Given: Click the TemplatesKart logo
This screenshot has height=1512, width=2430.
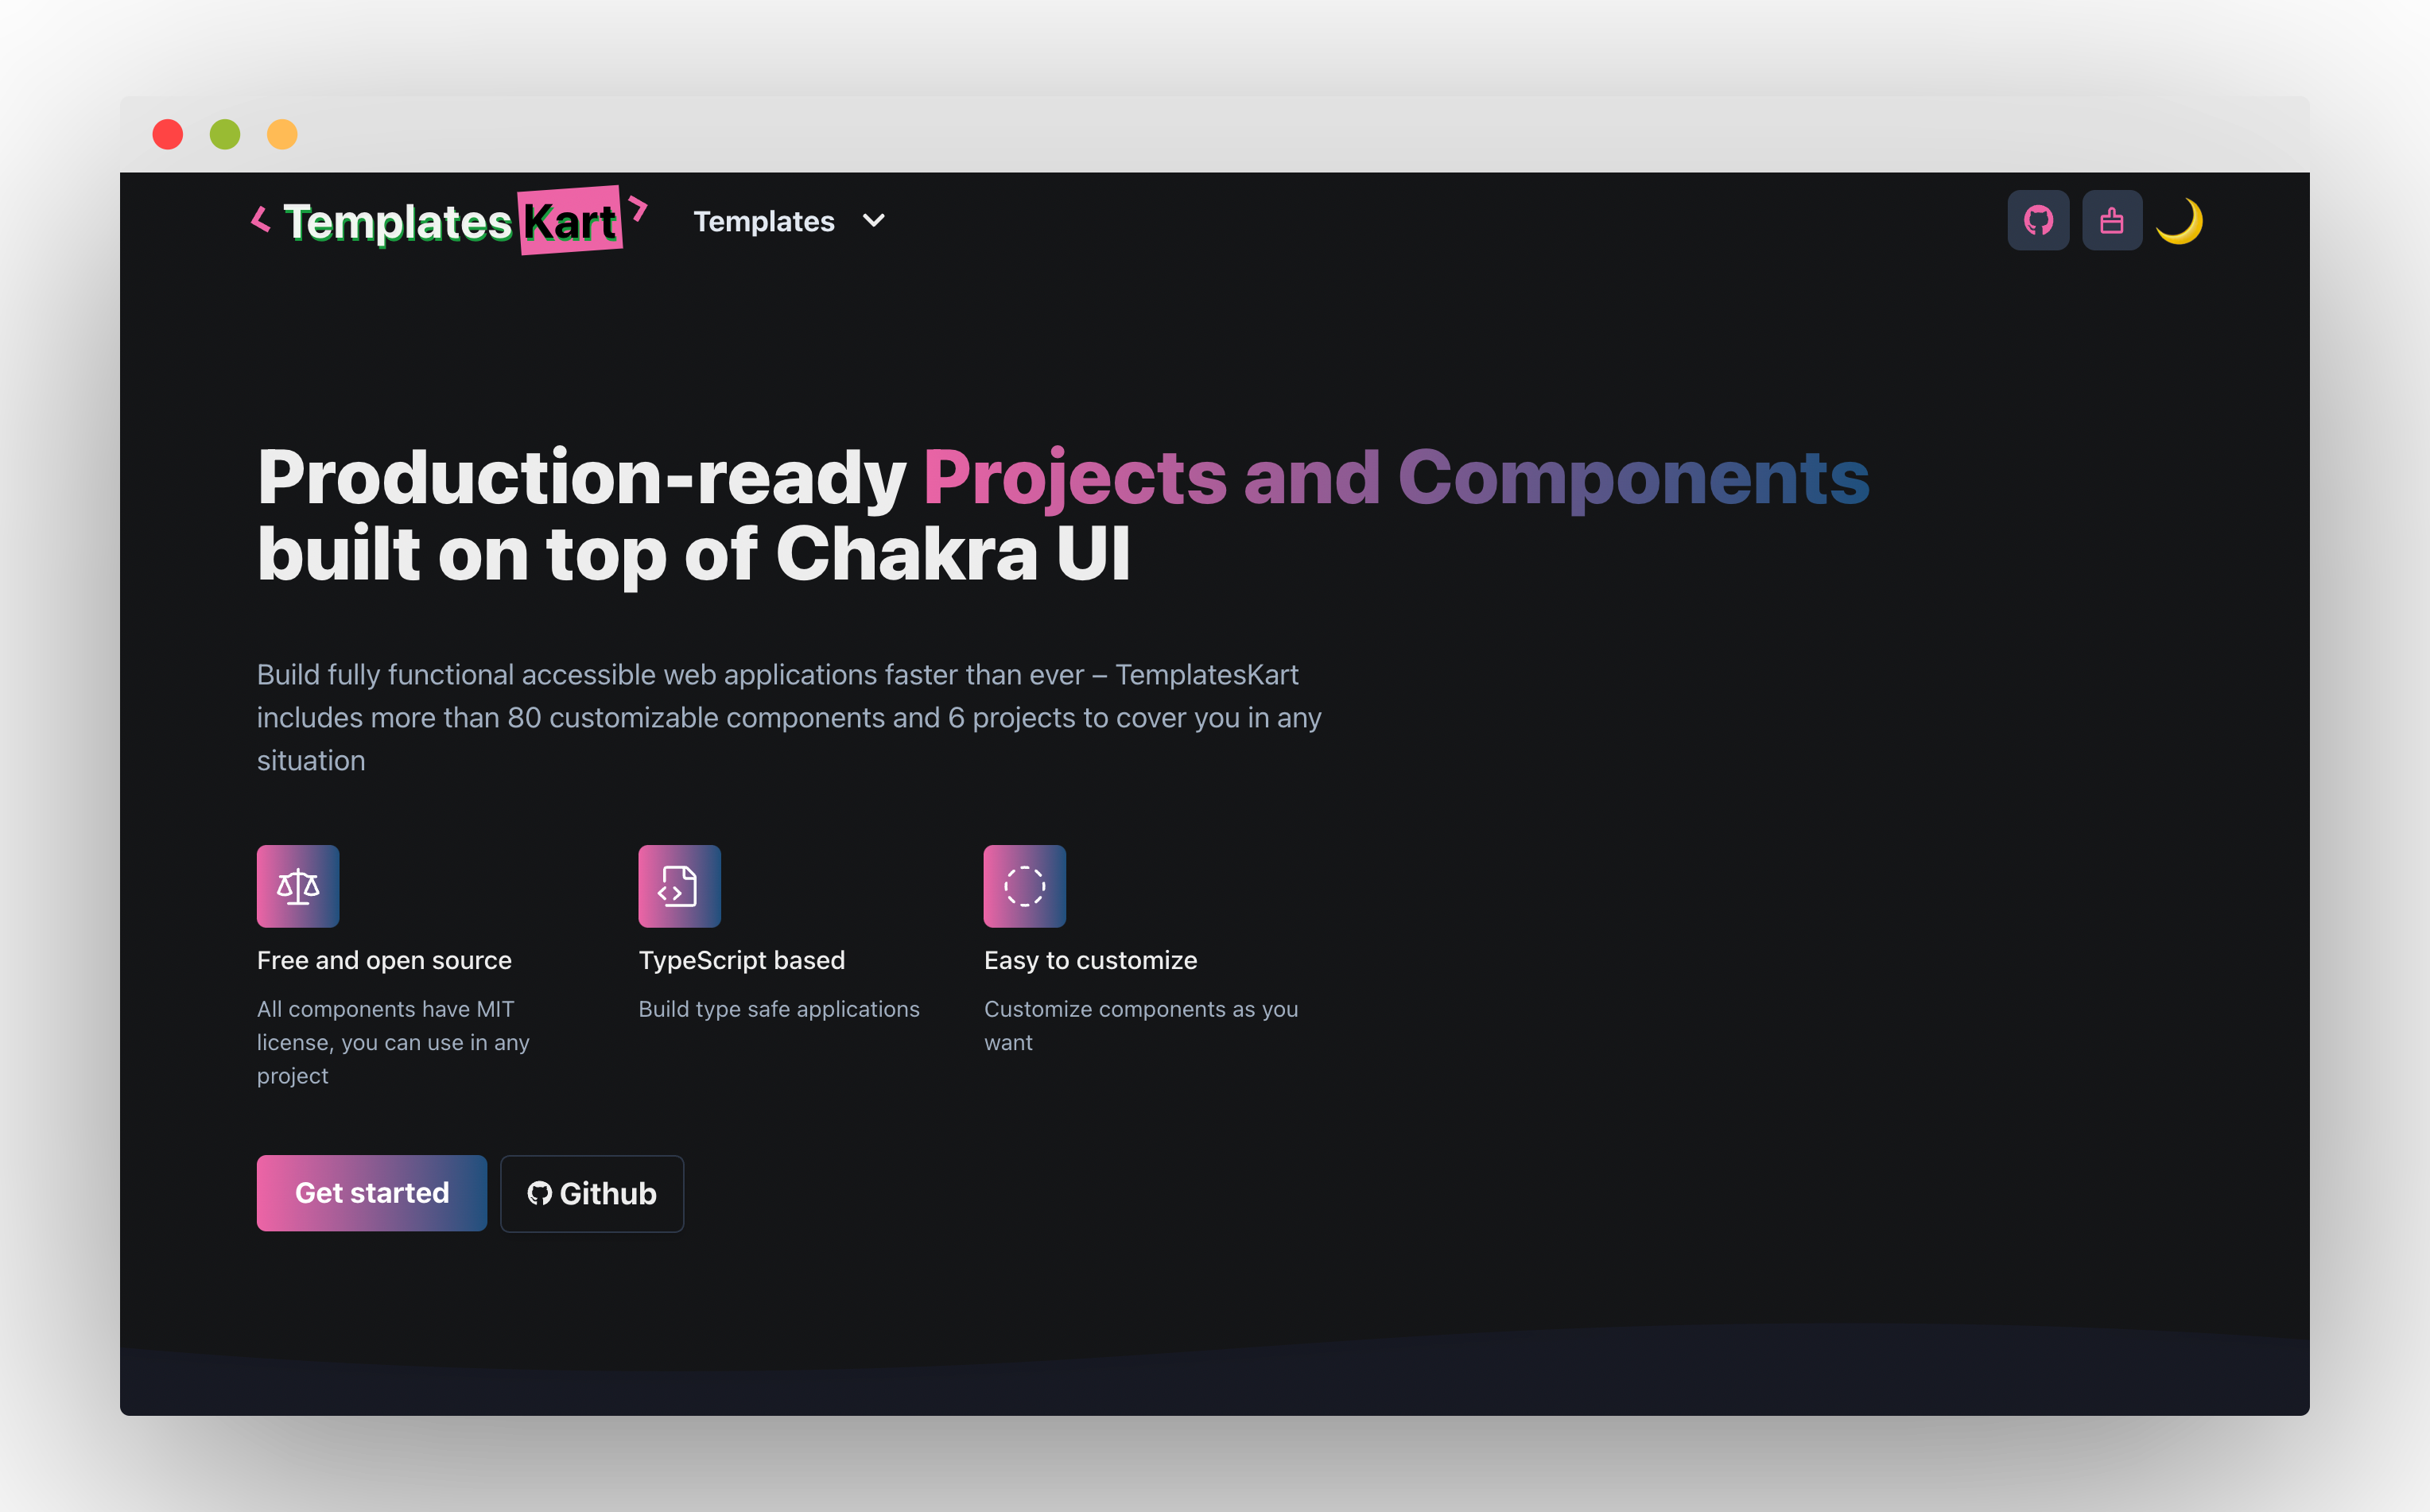Looking at the screenshot, I should click(449, 220).
